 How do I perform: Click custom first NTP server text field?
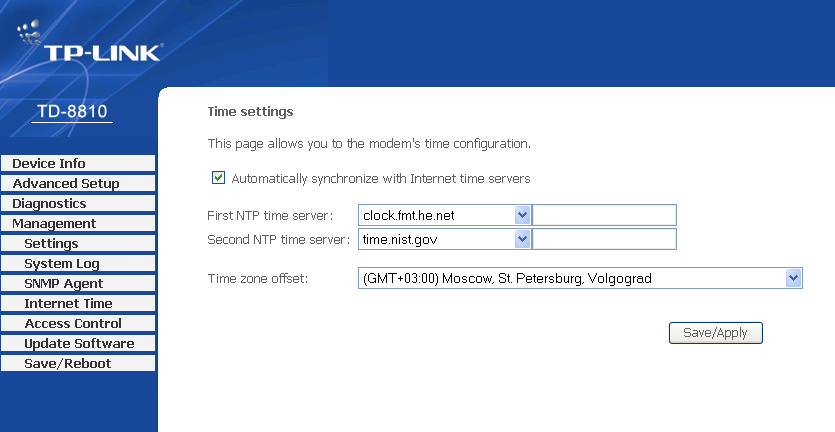604,215
